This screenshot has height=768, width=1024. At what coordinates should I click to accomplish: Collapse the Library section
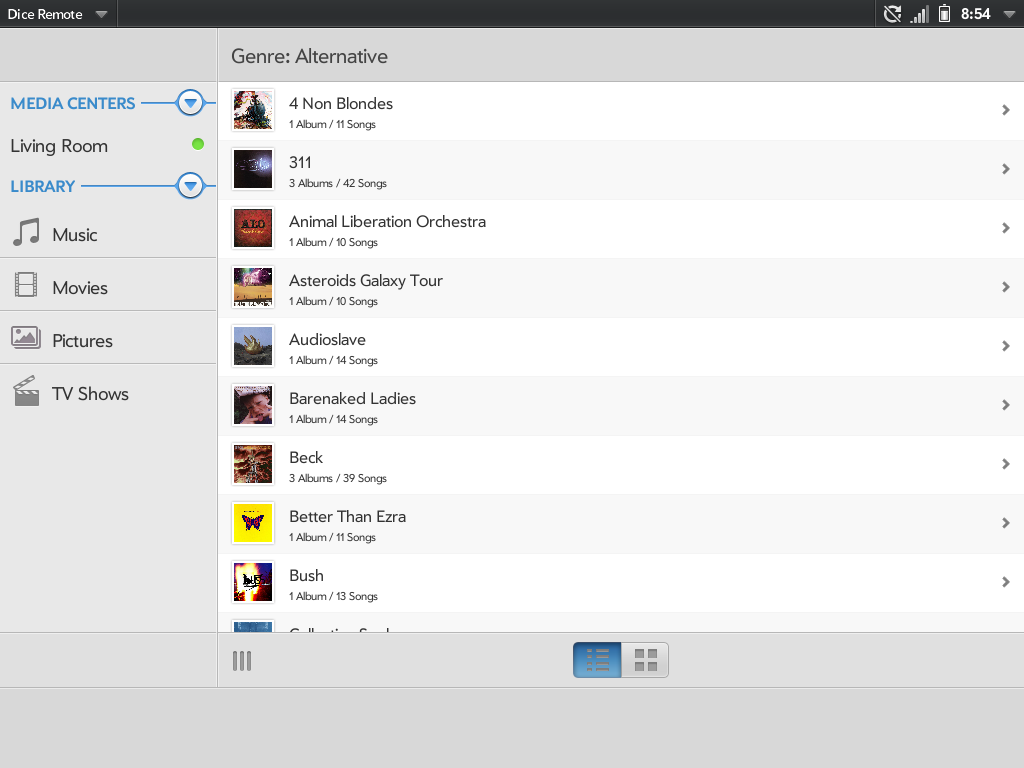point(190,186)
